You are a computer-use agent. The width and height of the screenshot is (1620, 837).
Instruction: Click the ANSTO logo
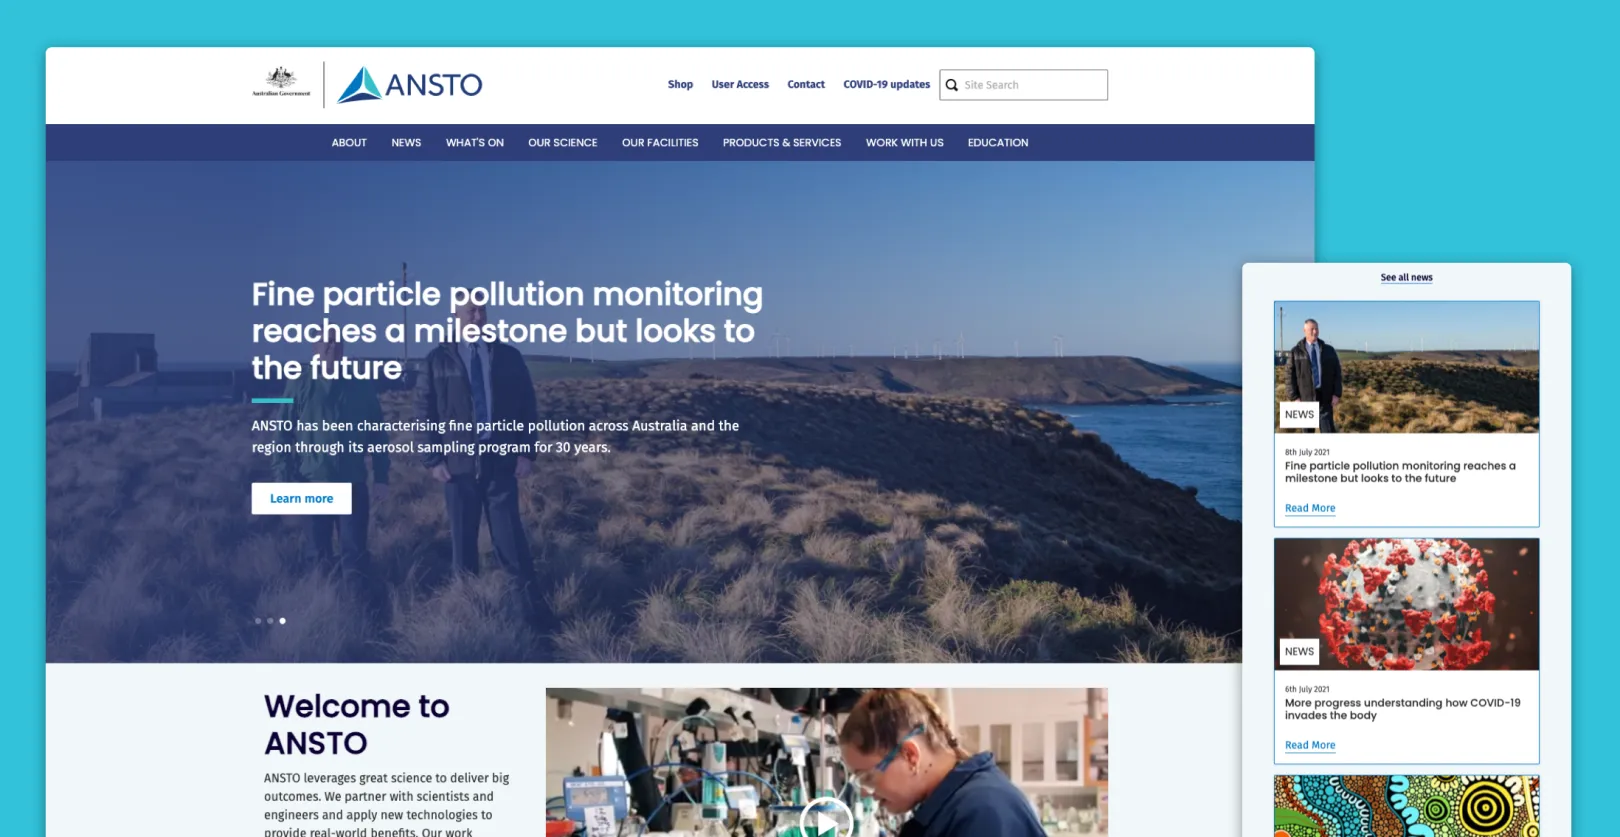(x=410, y=85)
